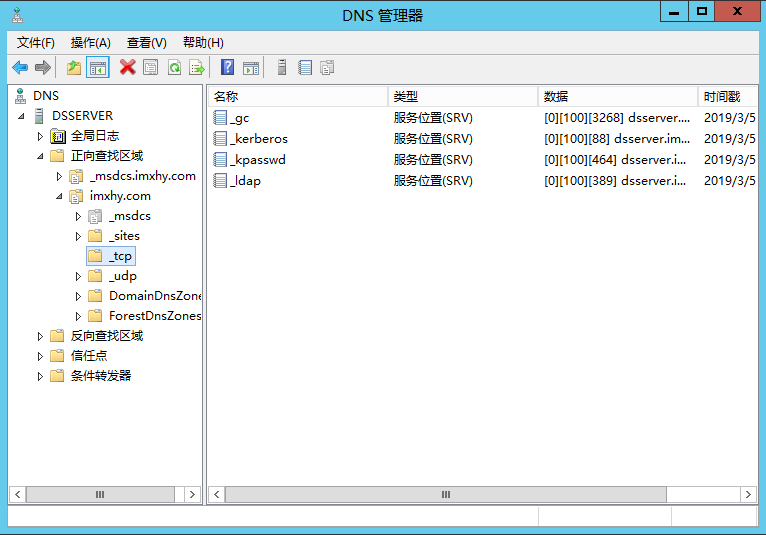Select the 条件转发器 tree item
This screenshot has width=766, height=535.
coord(101,376)
